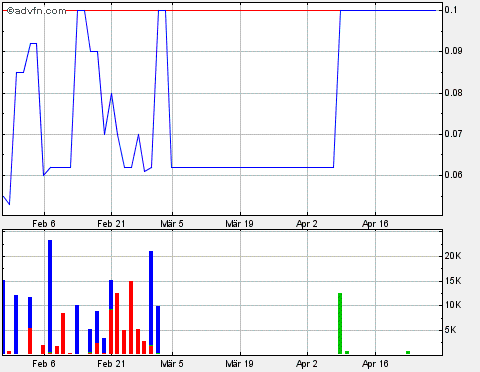Click Feb 6 label under volume chart
The height and width of the screenshot is (372, 480).
point(44,364)
